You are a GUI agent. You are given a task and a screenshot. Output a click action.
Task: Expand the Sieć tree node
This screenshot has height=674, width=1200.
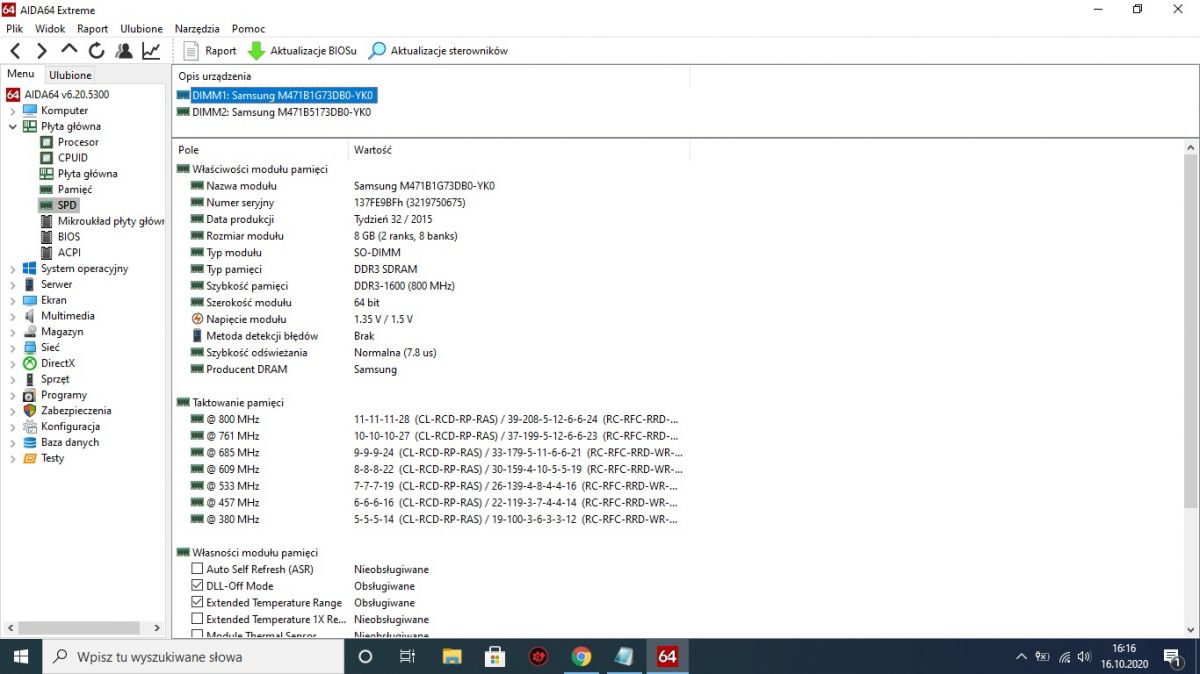pos(13,347)
